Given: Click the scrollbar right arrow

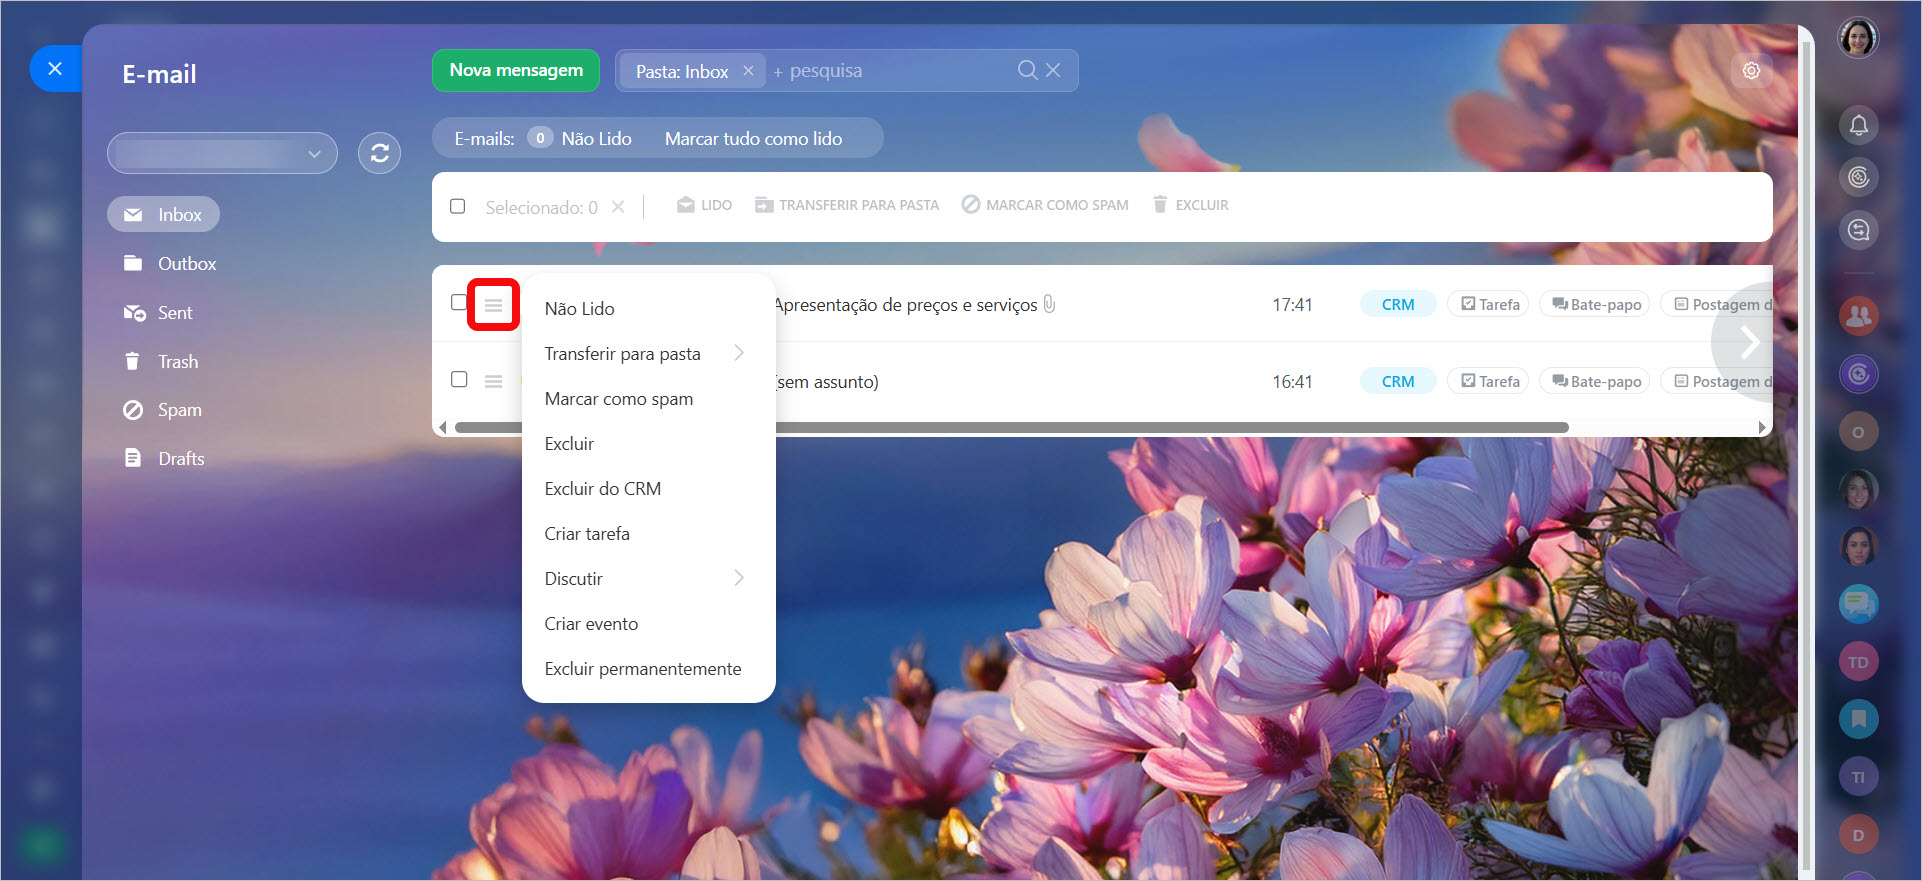Looking at the screenshot, I should [x=1762, y=427].
